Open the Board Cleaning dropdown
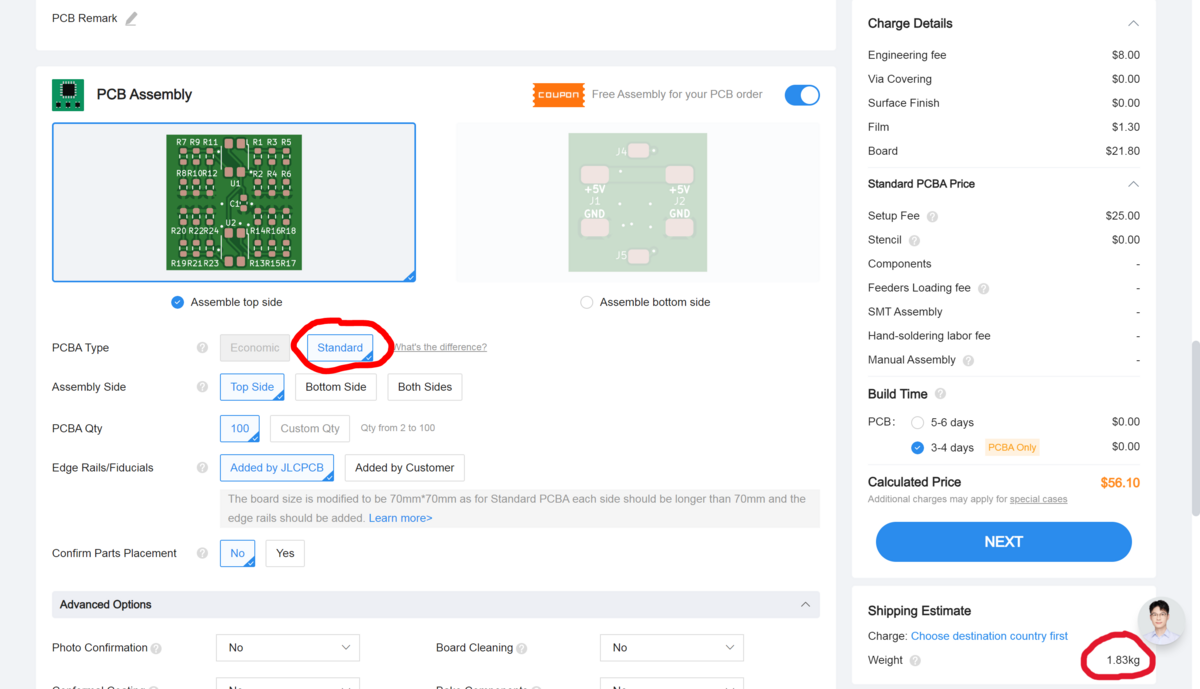This screenshot has width=1200, height=689. 672,648
